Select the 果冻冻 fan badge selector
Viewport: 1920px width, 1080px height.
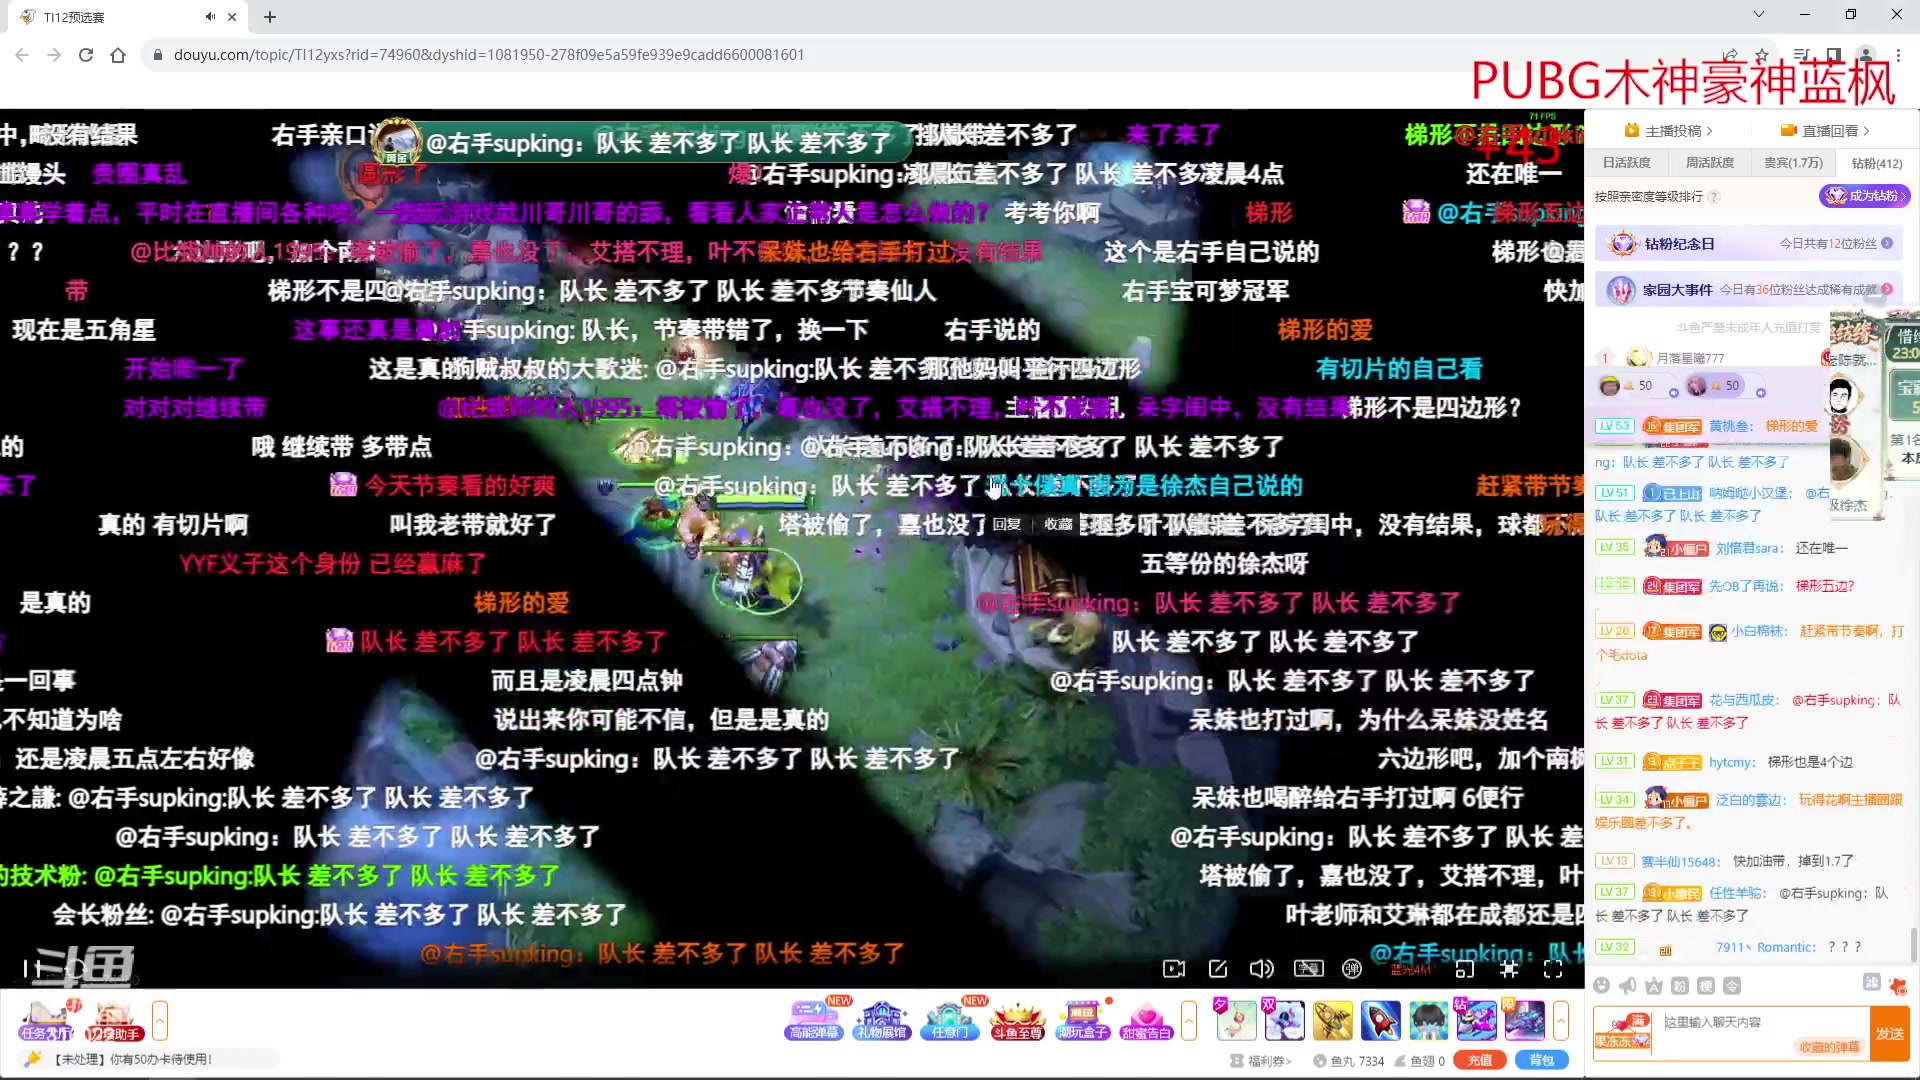coord(1622,1033)
